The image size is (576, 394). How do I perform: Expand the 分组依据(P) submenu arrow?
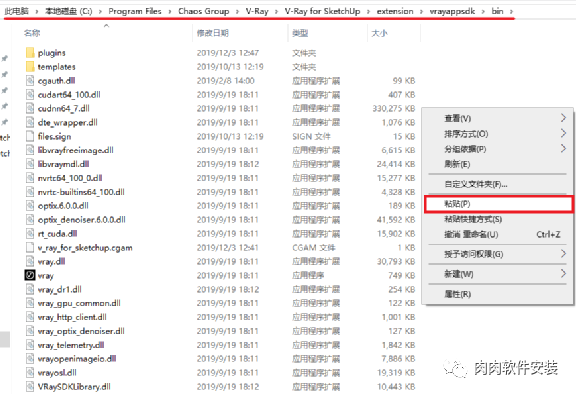(564, 149)
